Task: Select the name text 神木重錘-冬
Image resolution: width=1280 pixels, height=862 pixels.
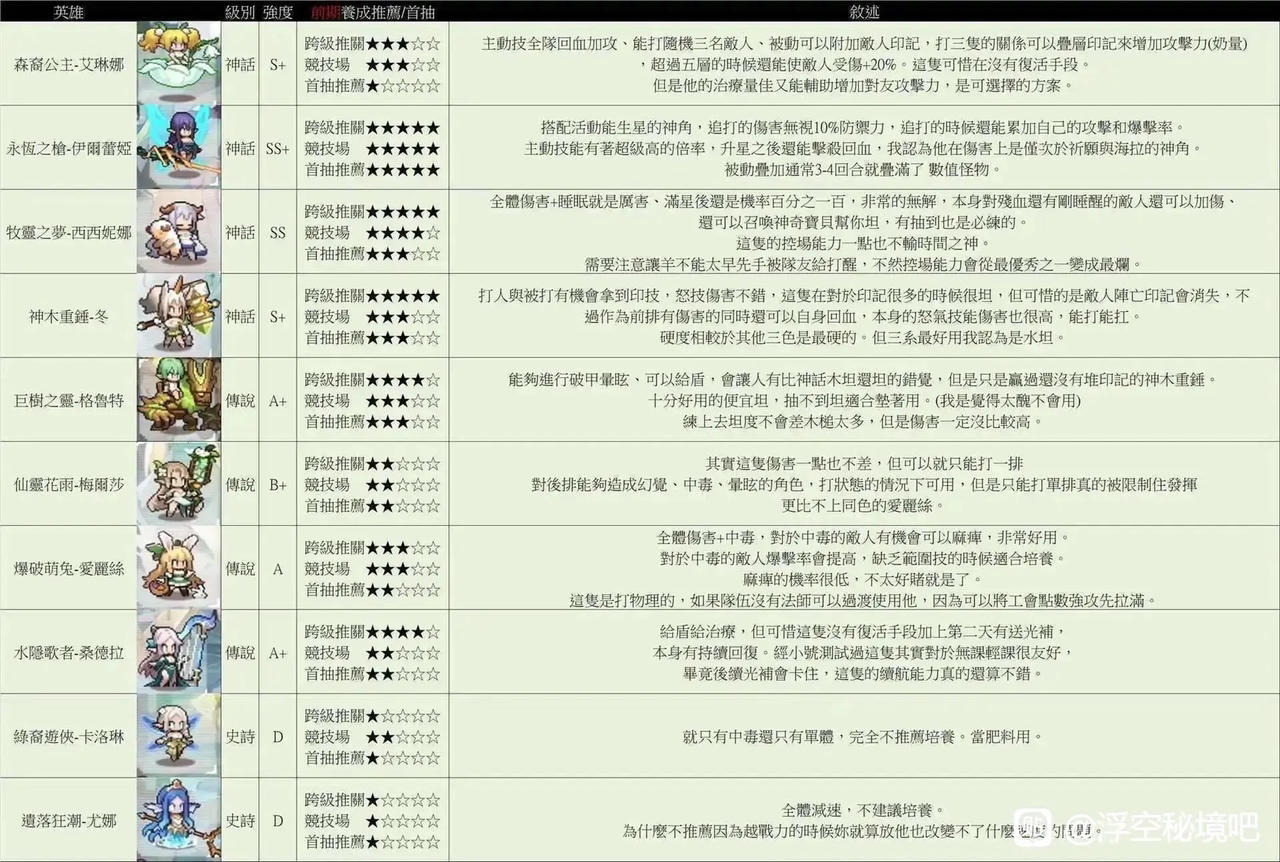Action: click(69, 316)
